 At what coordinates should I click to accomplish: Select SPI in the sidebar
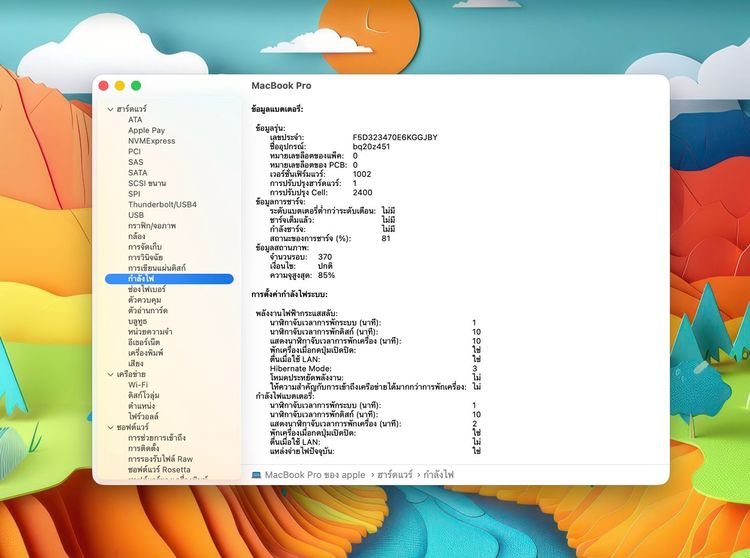[134, 194]
